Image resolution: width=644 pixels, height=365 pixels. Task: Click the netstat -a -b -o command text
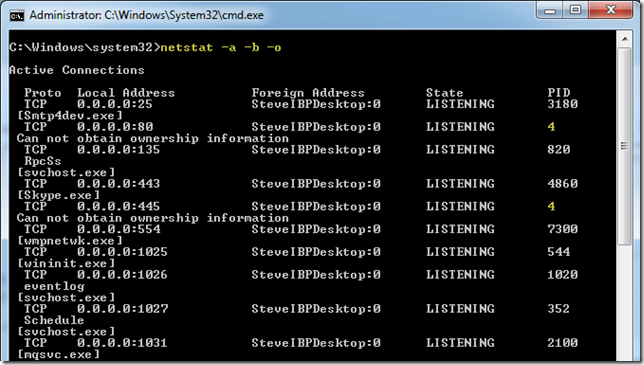(221, 48)
